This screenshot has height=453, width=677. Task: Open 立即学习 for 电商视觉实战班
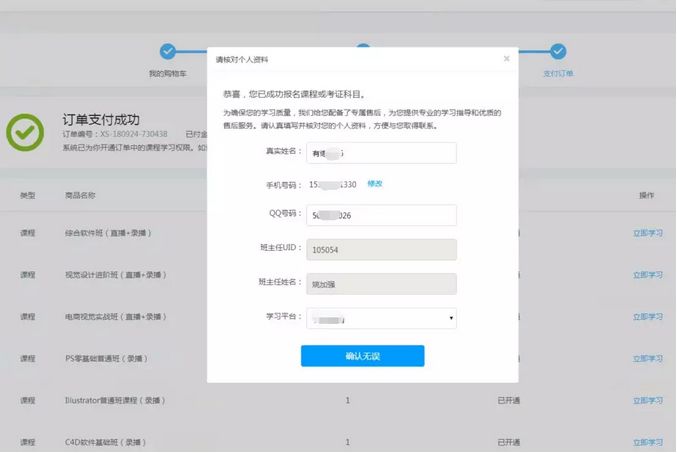pyautogui.click(x=647, y=316)
